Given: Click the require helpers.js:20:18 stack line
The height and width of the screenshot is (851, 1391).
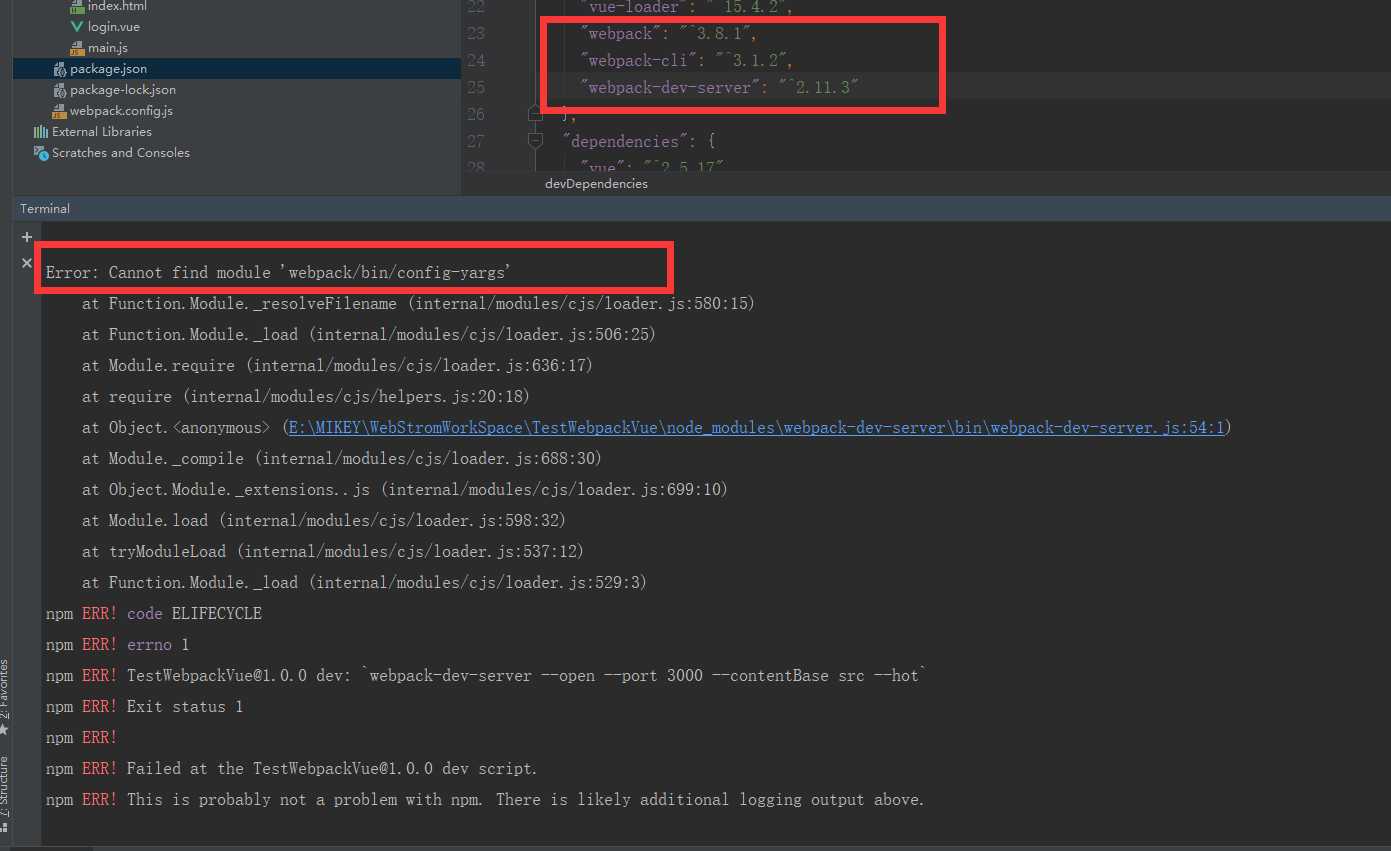Looking at the screenshot, I should point(306,397).
